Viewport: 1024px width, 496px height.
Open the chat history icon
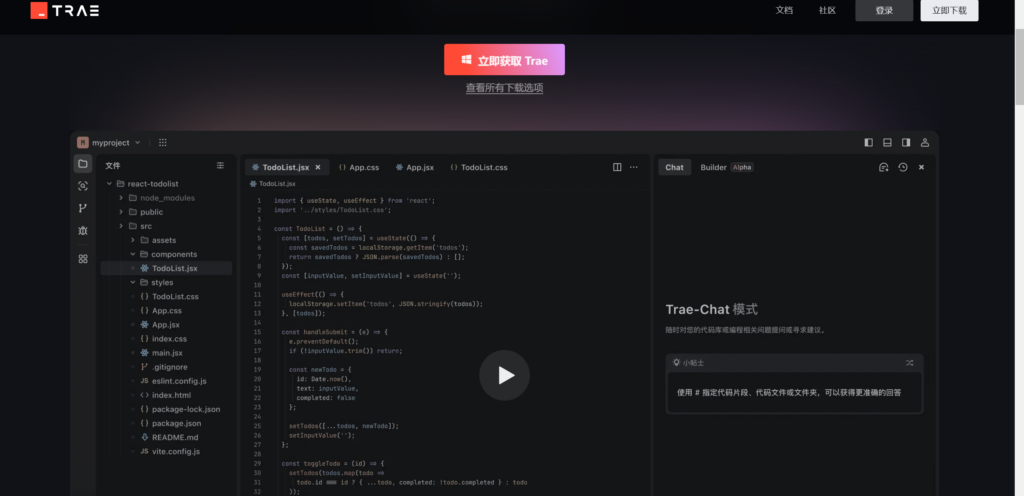click(x=903, y=167)
